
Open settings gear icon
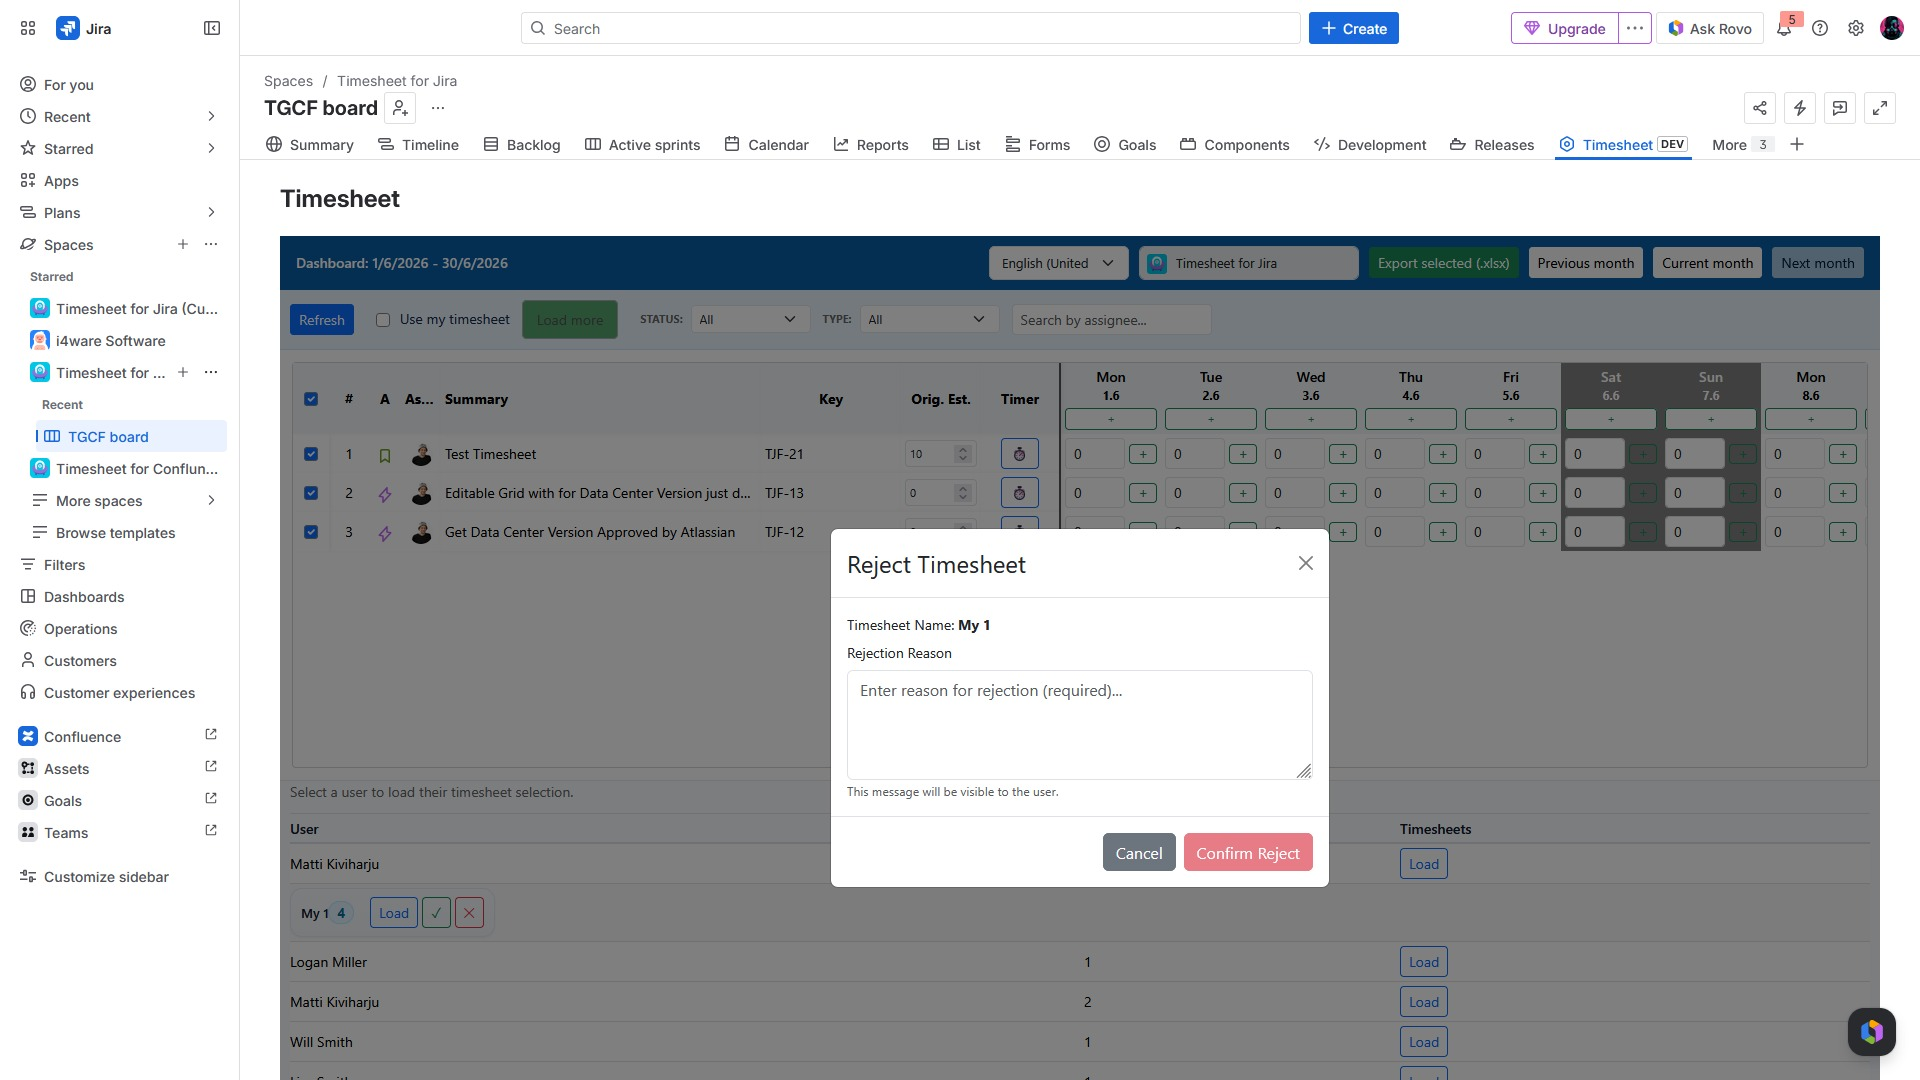(x=1856, y=28)
